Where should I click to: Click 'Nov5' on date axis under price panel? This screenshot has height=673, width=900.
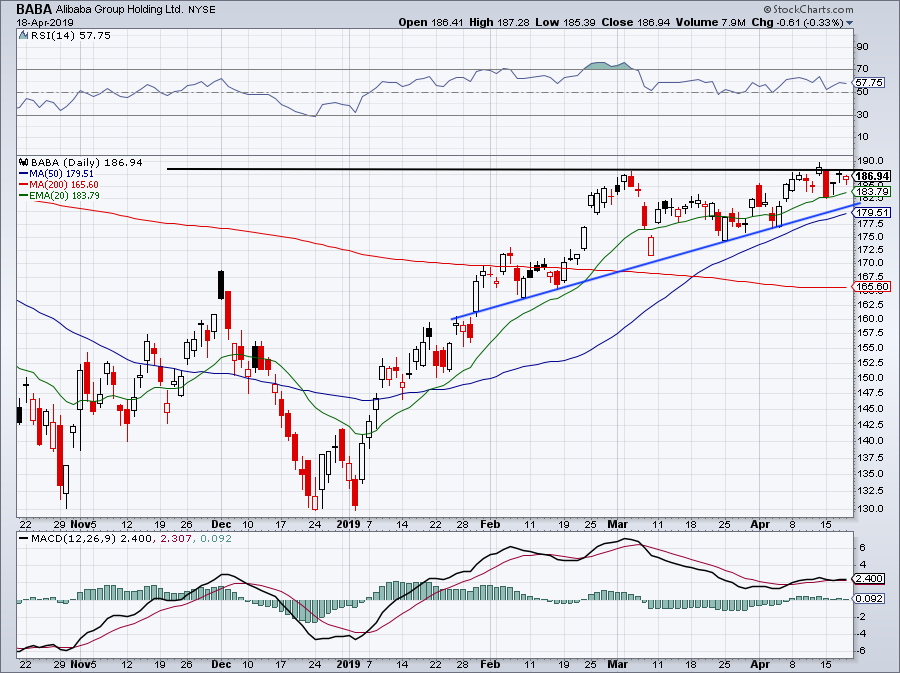click(x=84, y=524)
